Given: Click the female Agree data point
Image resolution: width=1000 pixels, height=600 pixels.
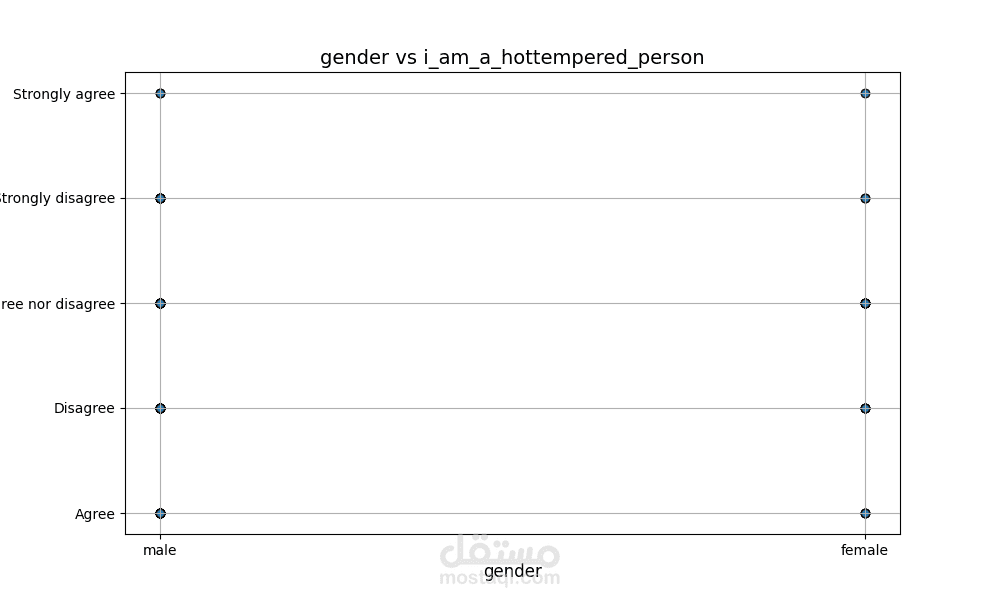Looking at the screenshot, I should (865, 513).
